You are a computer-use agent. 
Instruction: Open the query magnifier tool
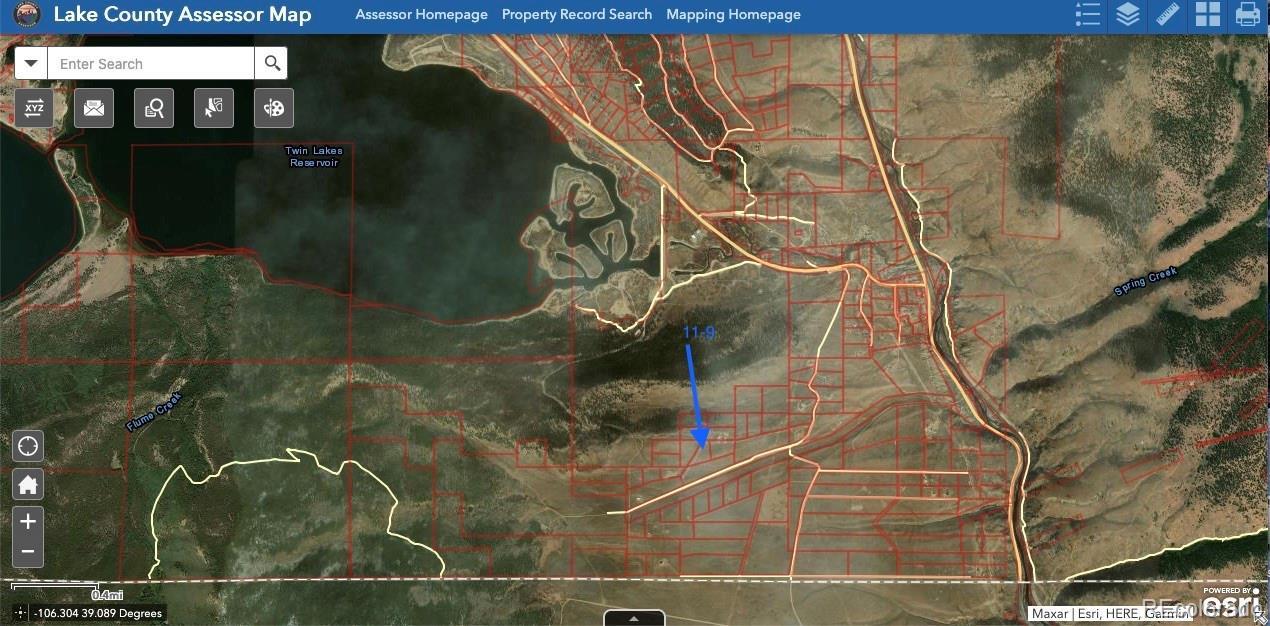[x=154, y=108]
